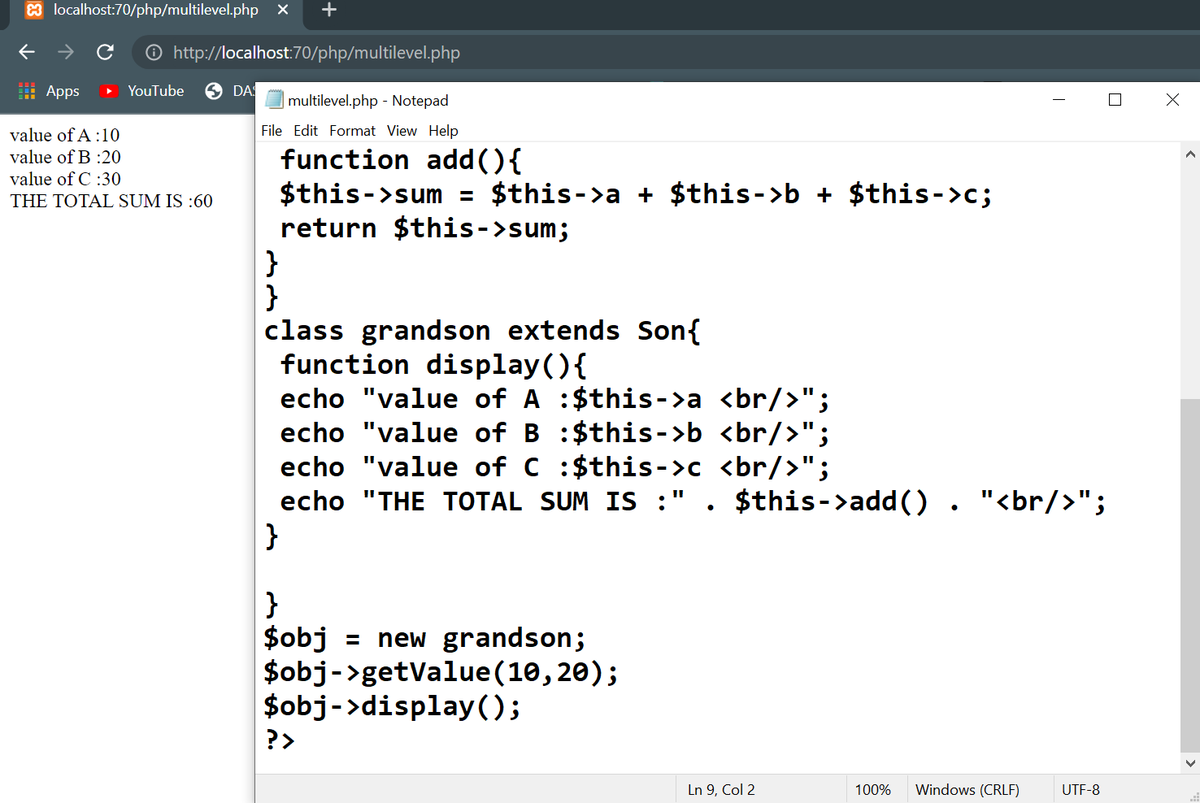Click the browser address bar URL
Screen dimensions: 1200x803
[316, 53]
